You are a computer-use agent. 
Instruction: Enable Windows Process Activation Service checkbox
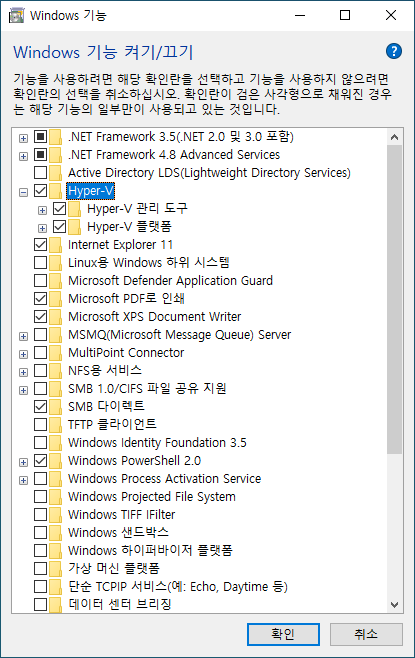40,478
